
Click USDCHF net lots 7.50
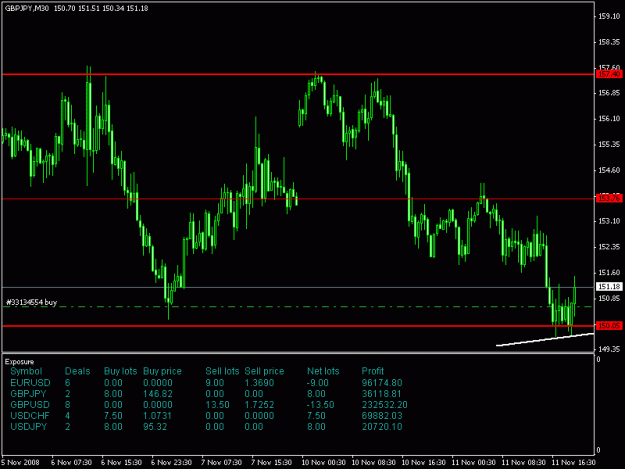316,416
